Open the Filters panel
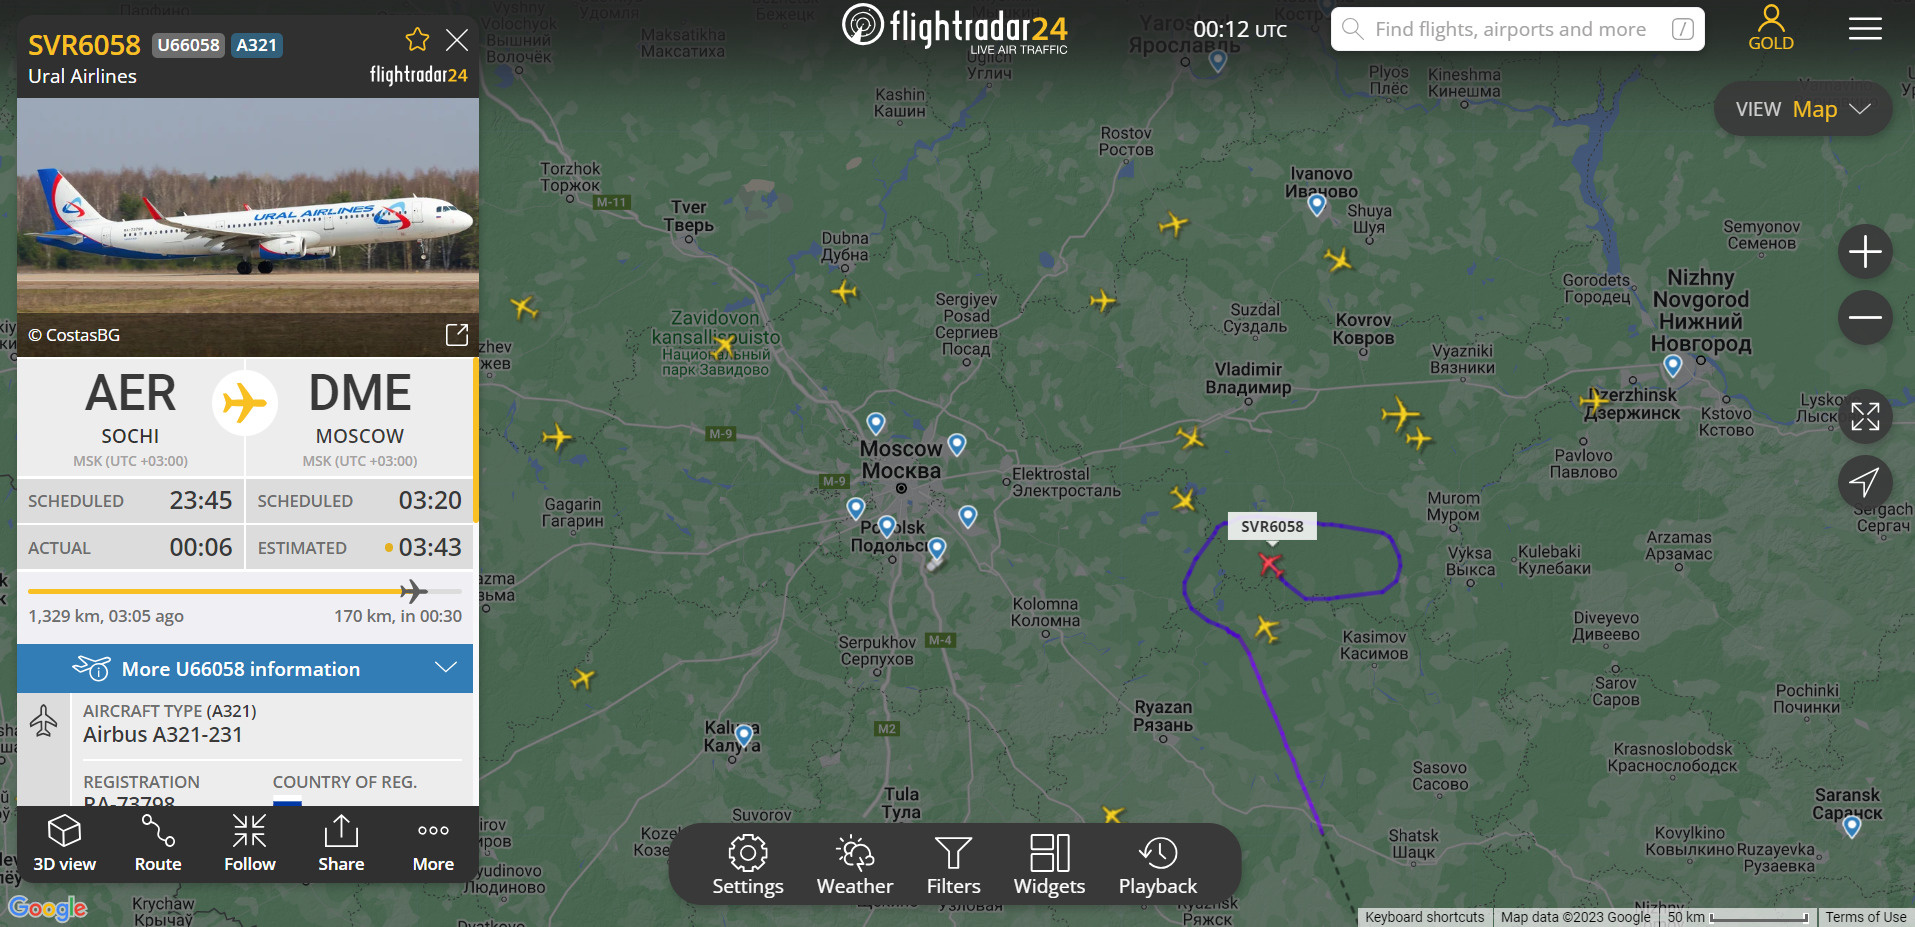This screenshot has width=1915, height=927. 953,865
